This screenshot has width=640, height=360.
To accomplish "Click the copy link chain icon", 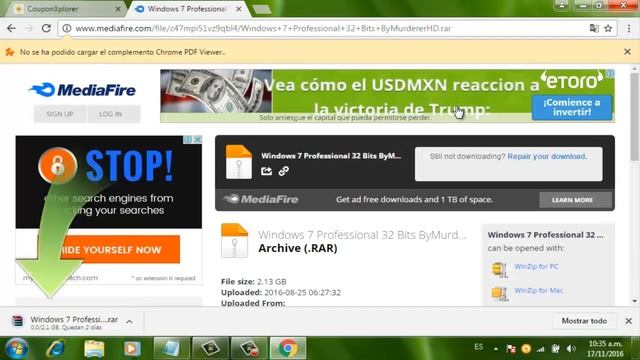I will click(x=284, y=171).
